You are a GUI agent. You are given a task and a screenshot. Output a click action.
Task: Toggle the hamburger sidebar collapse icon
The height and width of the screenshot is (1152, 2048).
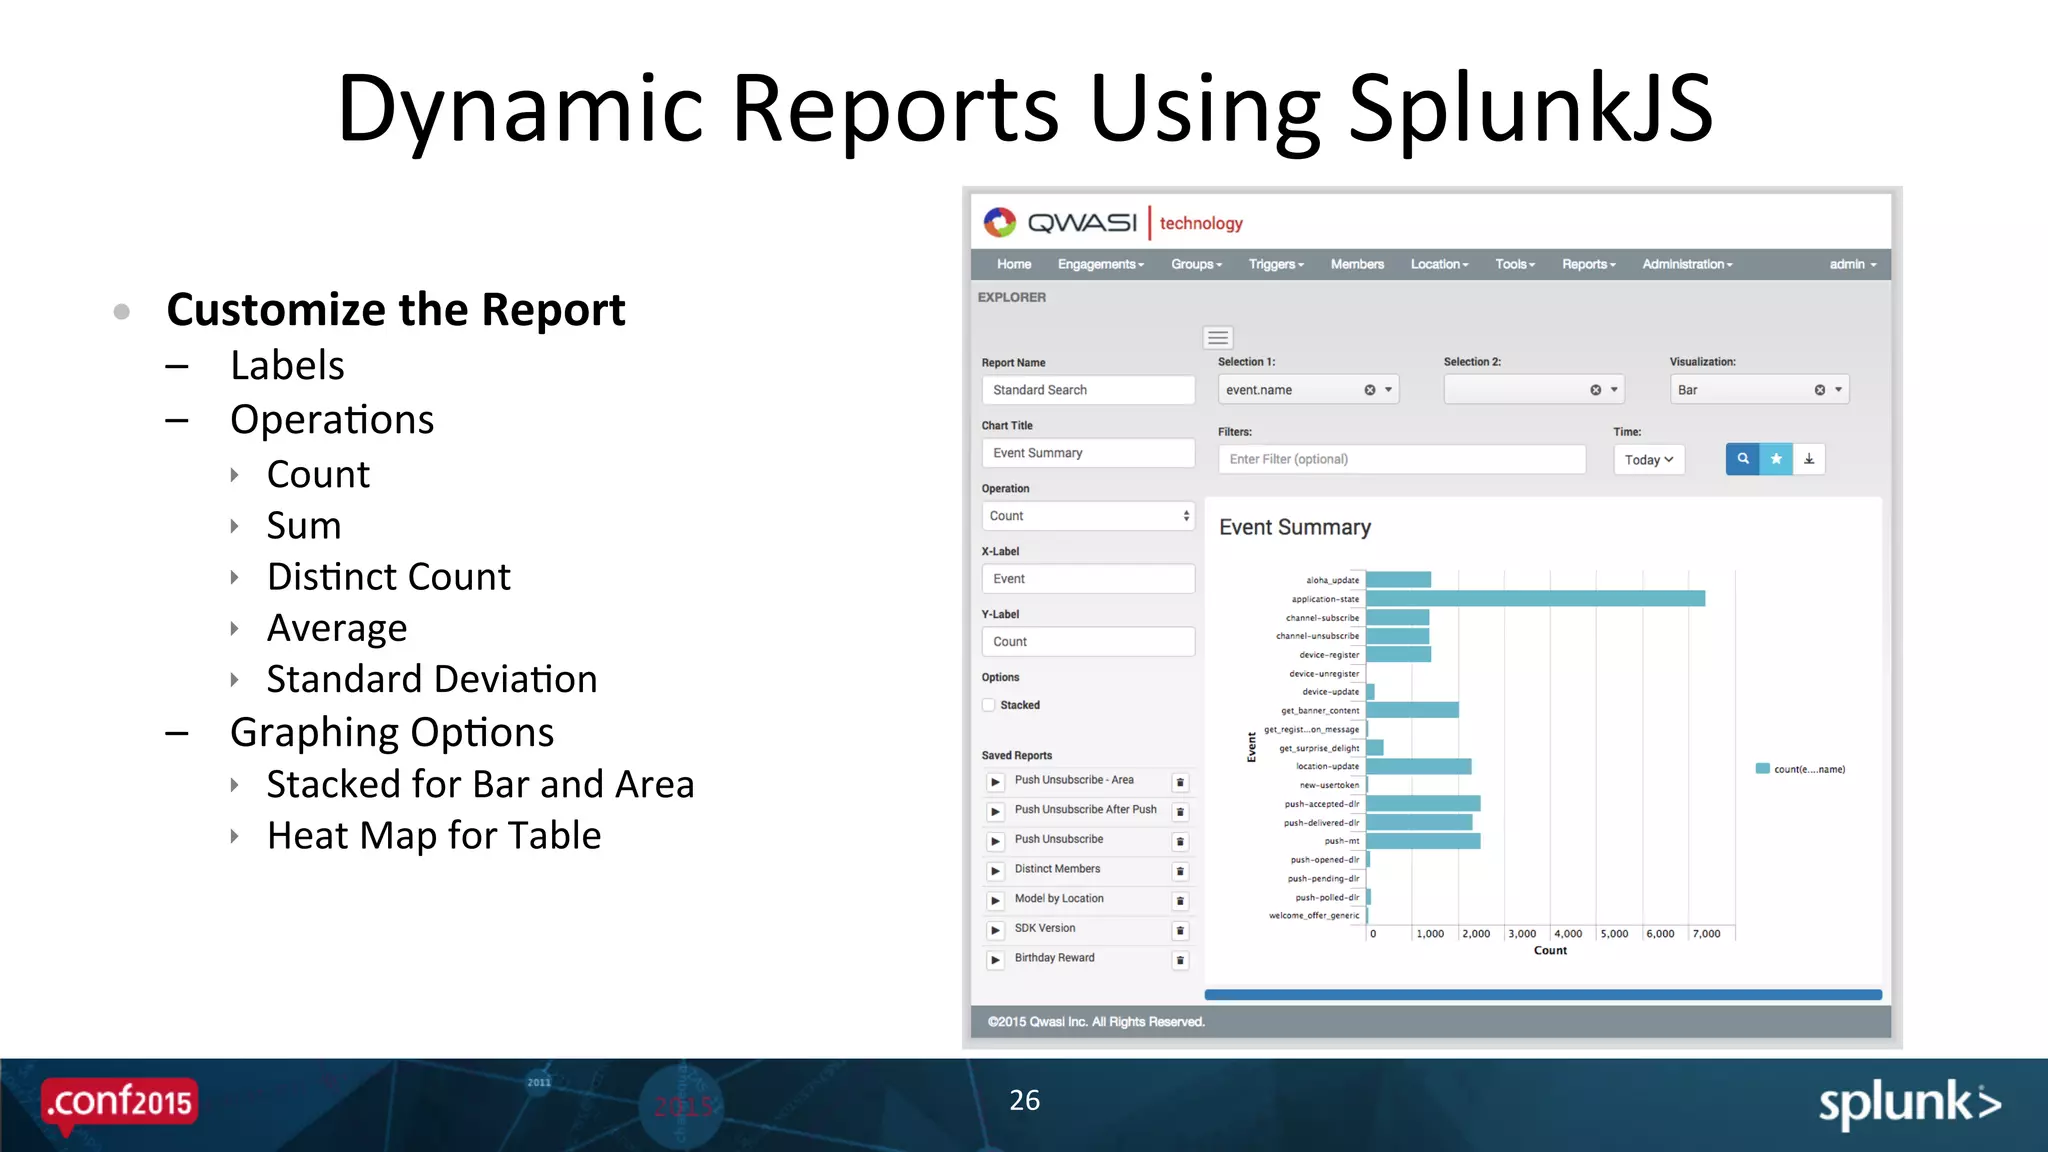click(1218, 338)
